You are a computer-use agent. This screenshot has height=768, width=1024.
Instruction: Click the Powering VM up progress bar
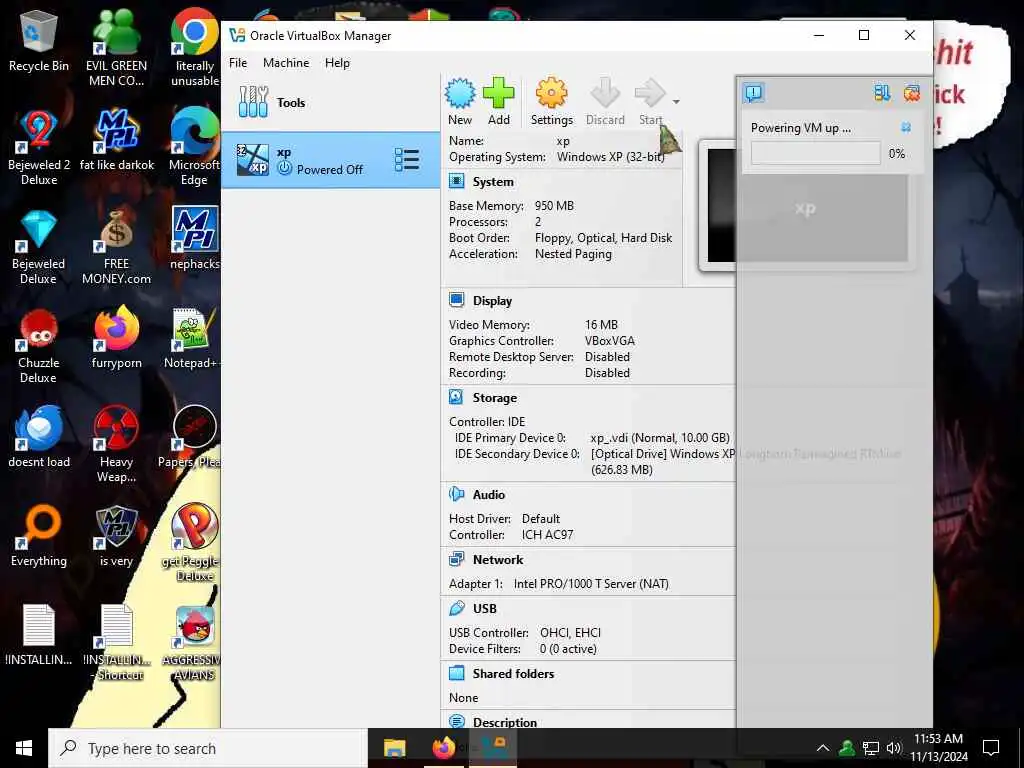click(815, 153)
